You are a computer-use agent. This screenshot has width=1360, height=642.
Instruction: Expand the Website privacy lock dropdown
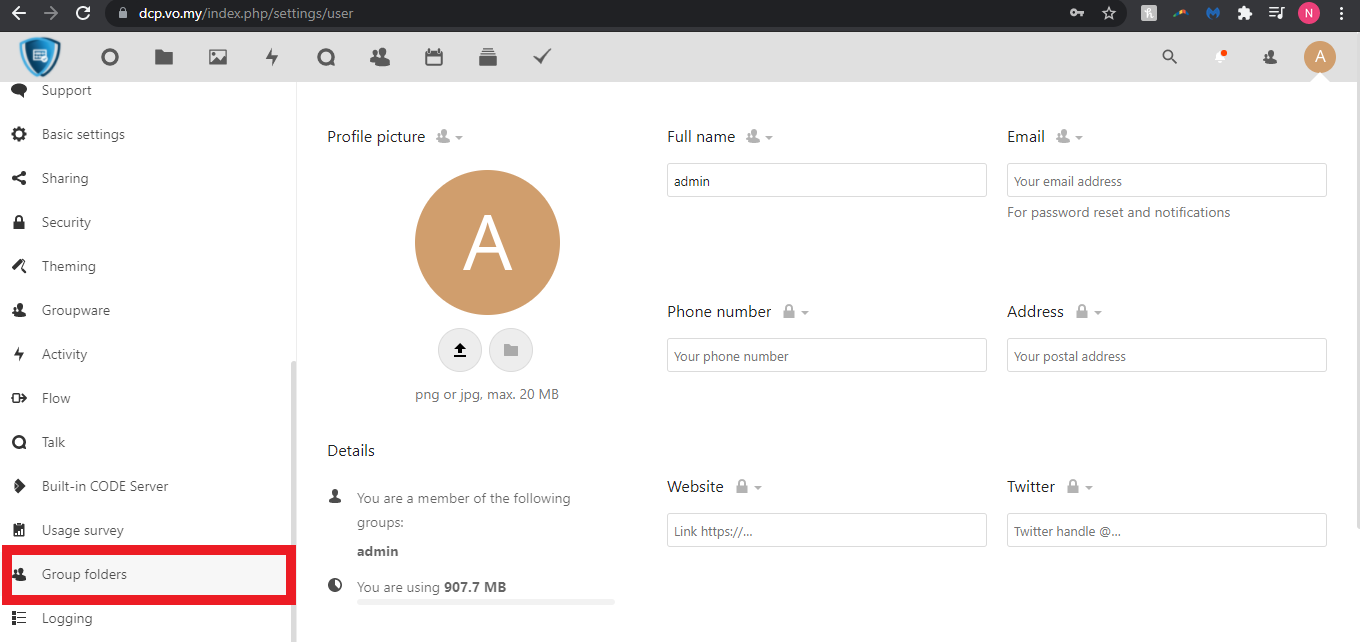pyautogui.click(x=748, y=487)
